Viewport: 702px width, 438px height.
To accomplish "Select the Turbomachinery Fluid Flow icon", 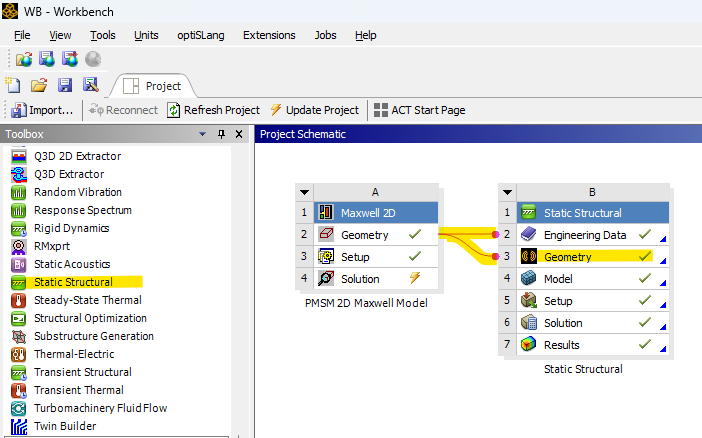I will point(19,408).
